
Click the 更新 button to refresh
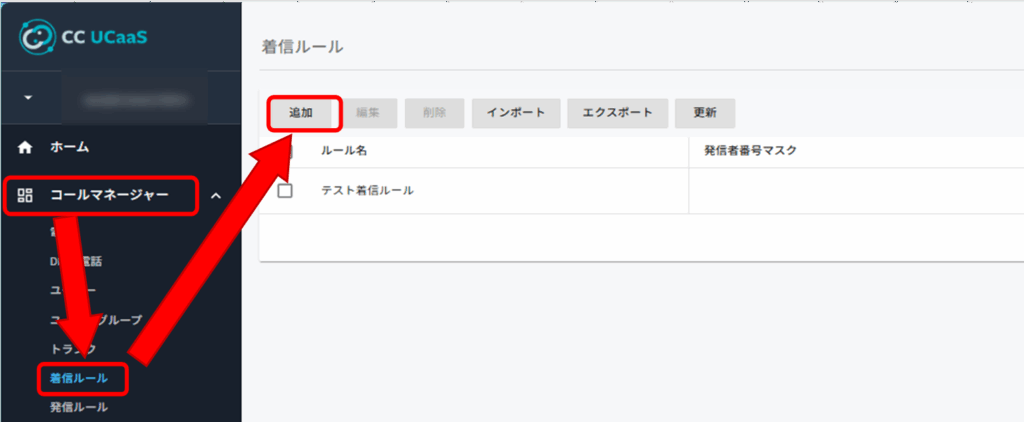click(704, 113)
